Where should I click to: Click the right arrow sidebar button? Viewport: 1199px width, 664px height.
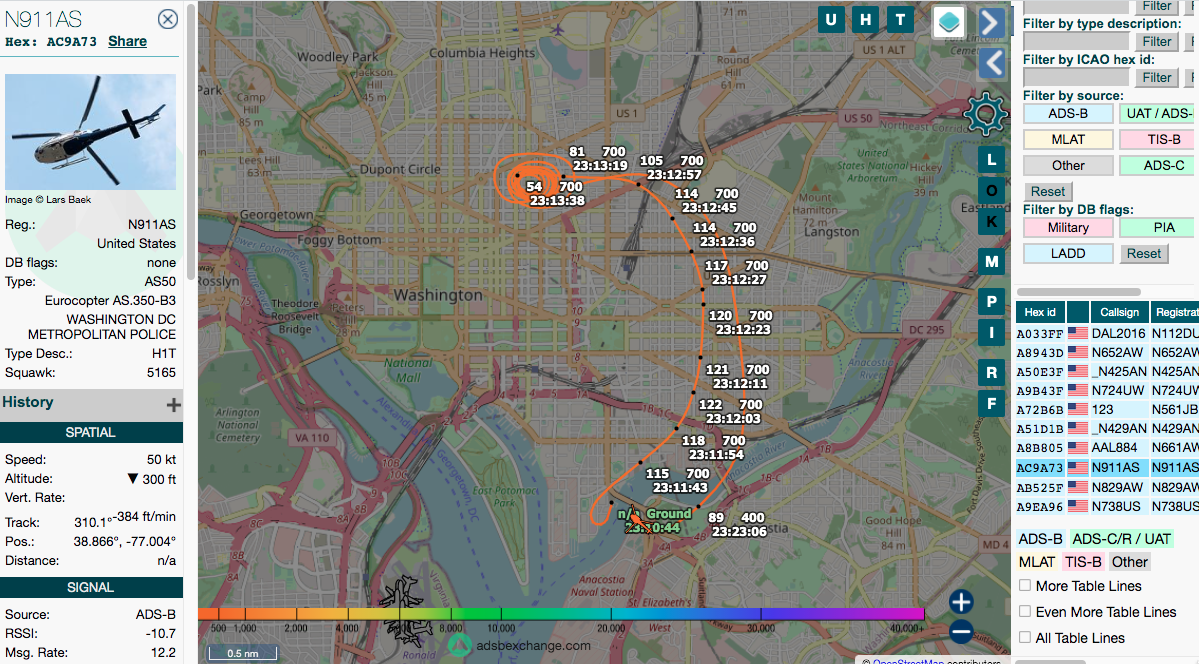tap(992, 22)
